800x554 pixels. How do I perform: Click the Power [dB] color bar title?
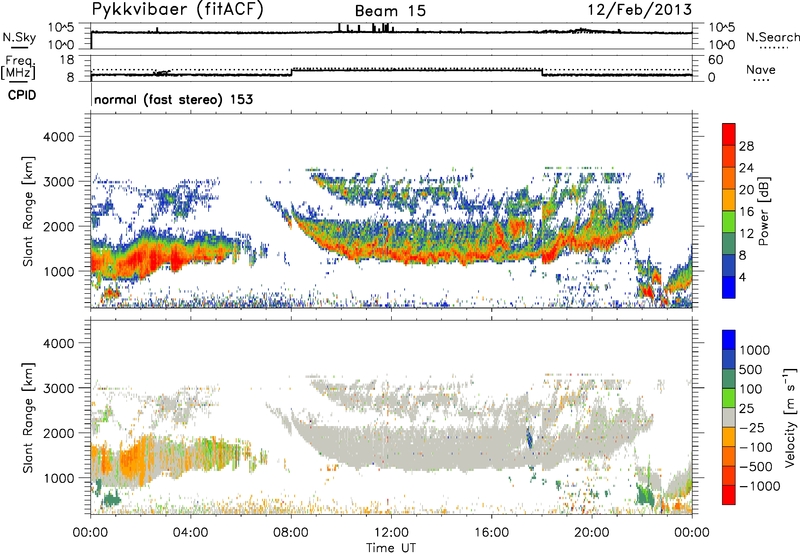pos(763,211)
